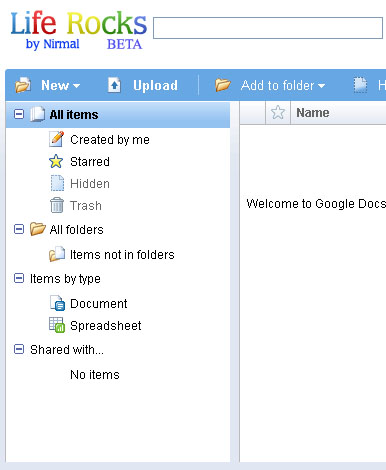This screenshot has height=470, width=386.
Task: Select the Shared with... heading
Action: (x=67, y=350)
